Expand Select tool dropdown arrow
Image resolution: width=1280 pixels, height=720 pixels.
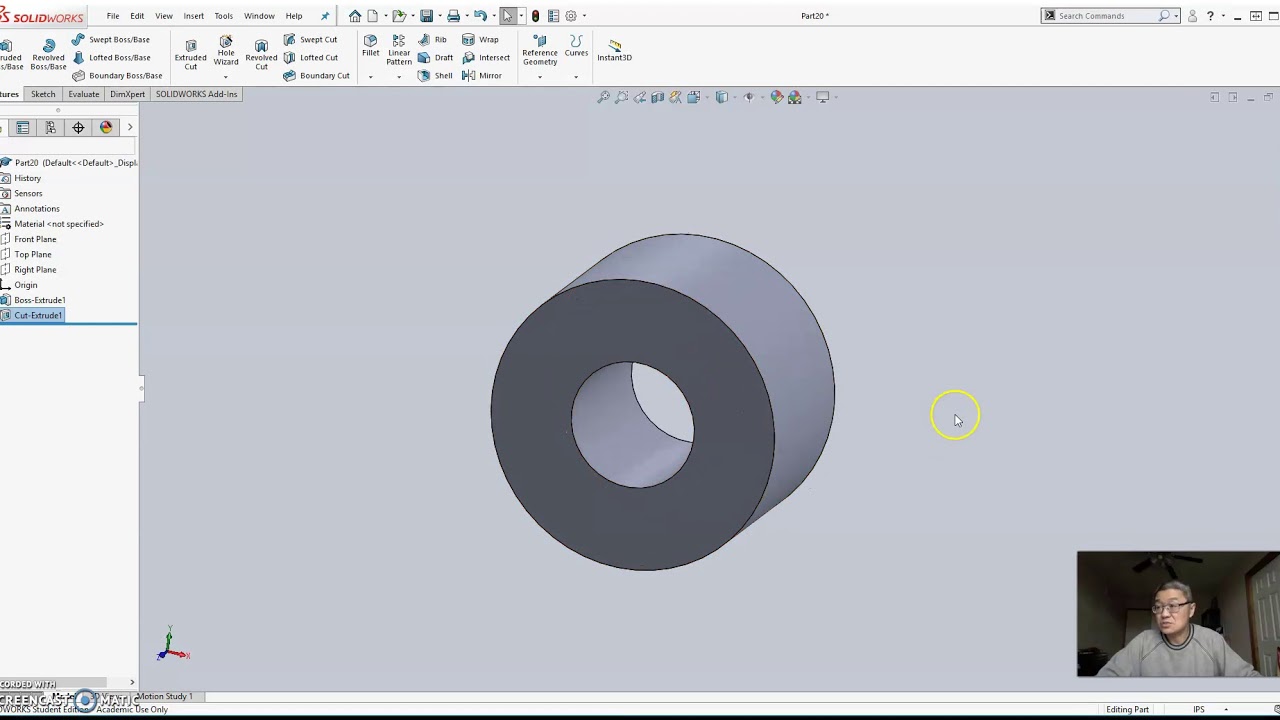point(522,16)
